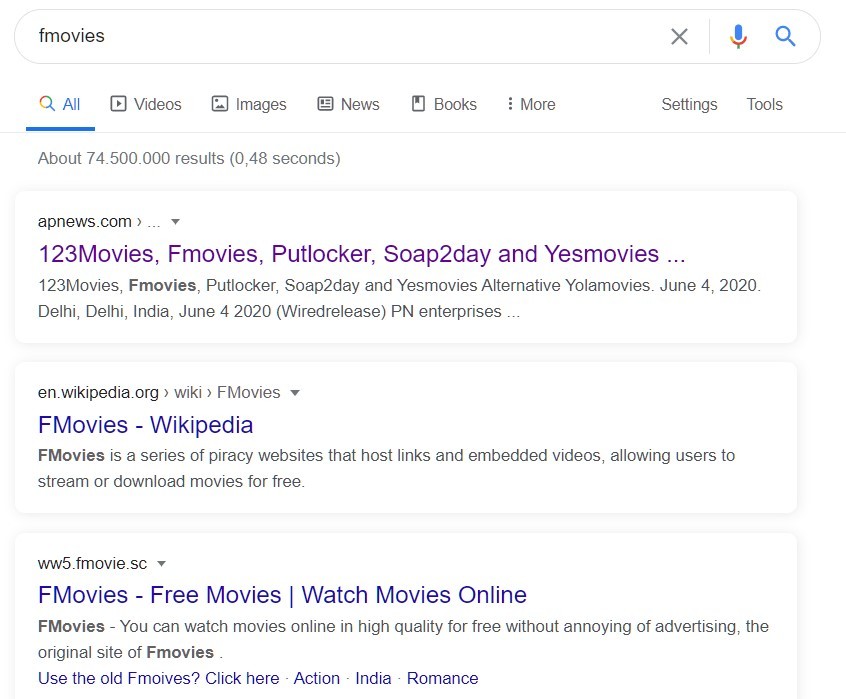Open the More search categories menu
The image size is (846, 699).
[x=531, y=104]
